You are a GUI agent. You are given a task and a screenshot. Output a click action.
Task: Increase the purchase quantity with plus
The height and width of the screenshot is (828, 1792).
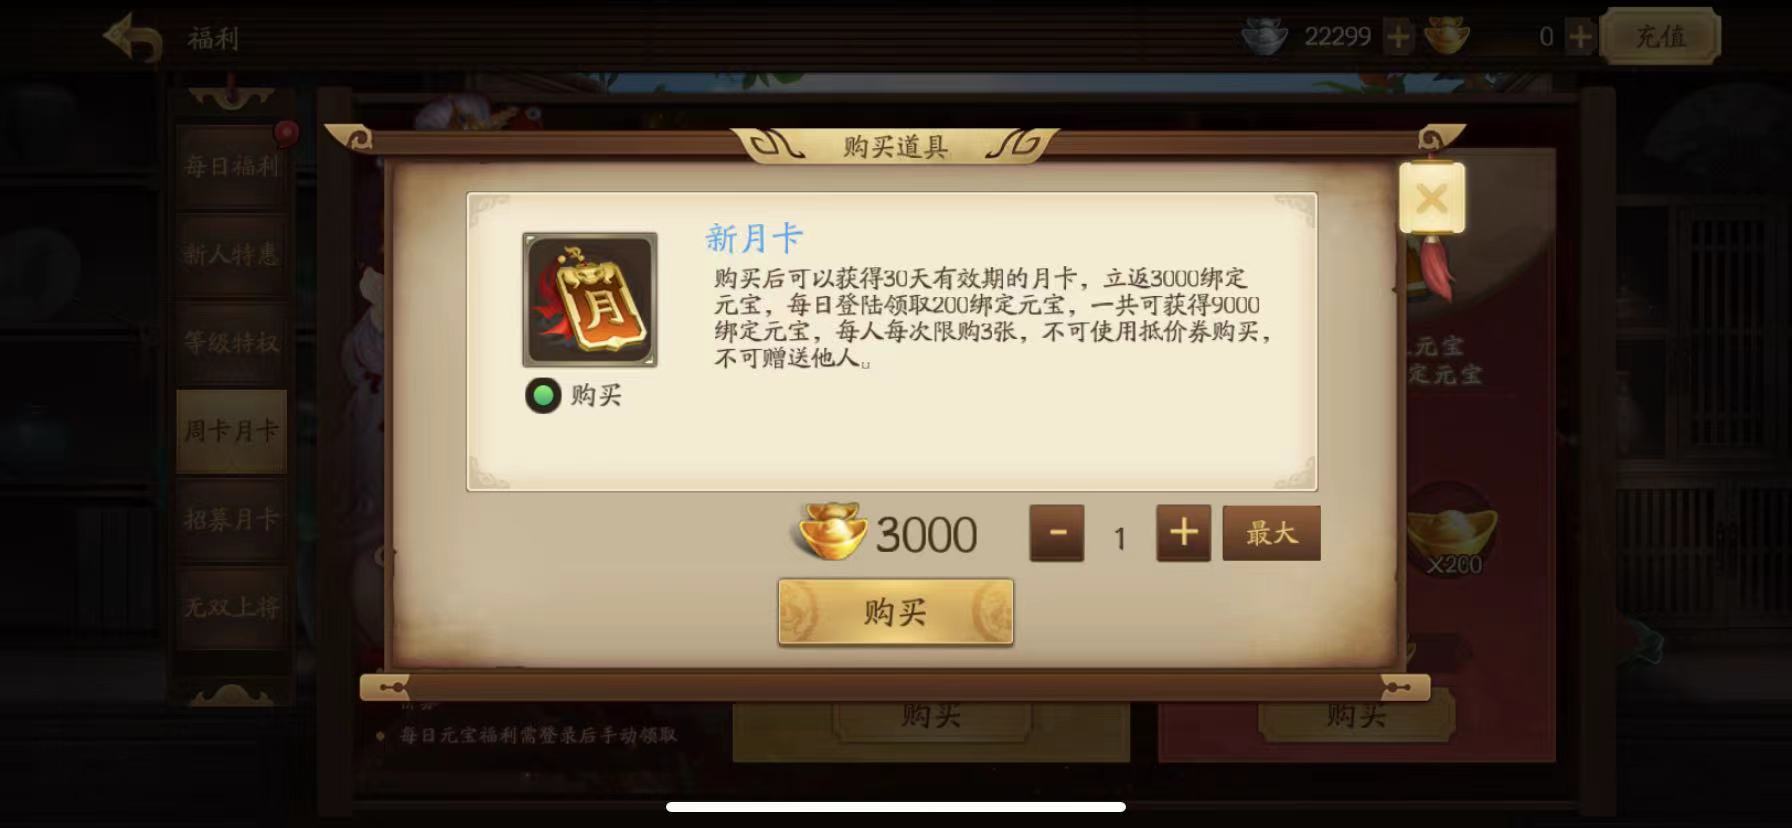click(1184, 533)
